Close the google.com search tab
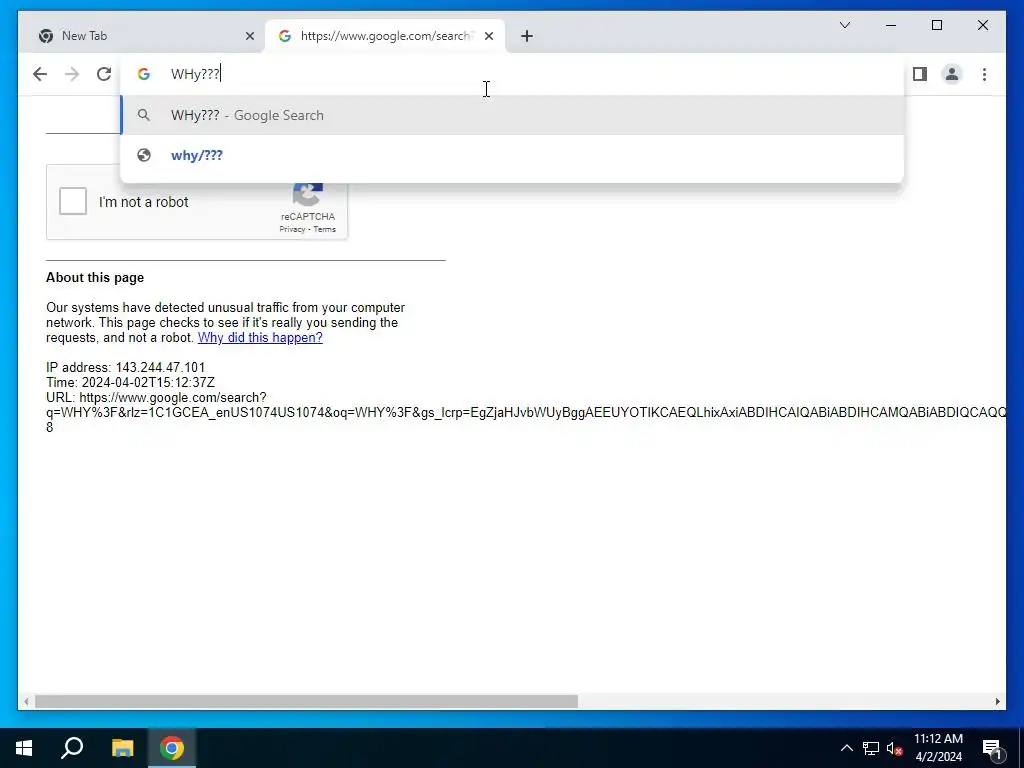 coord(488,36)
